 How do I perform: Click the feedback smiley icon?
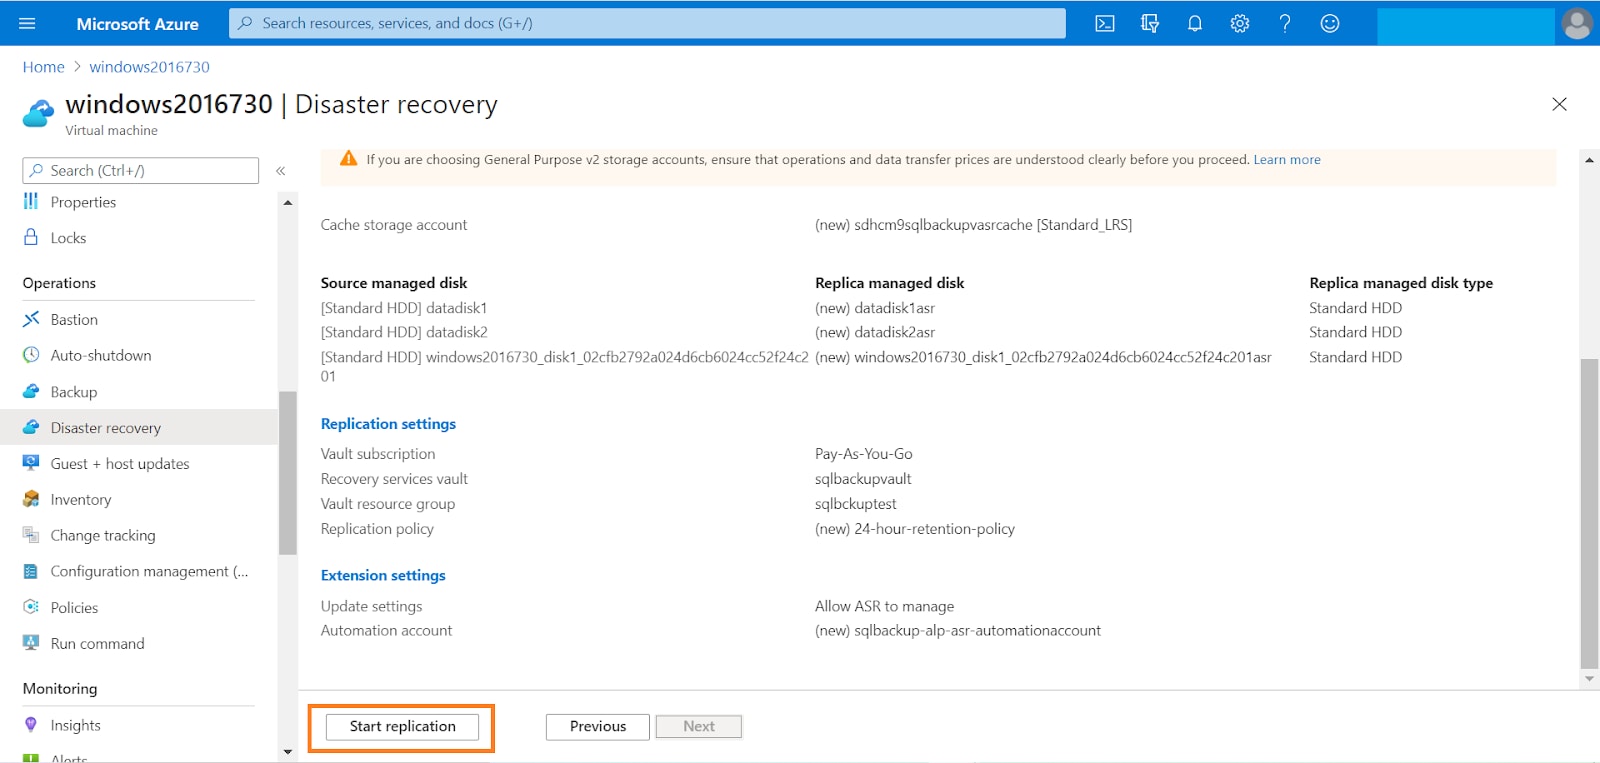coord(1330,23)
